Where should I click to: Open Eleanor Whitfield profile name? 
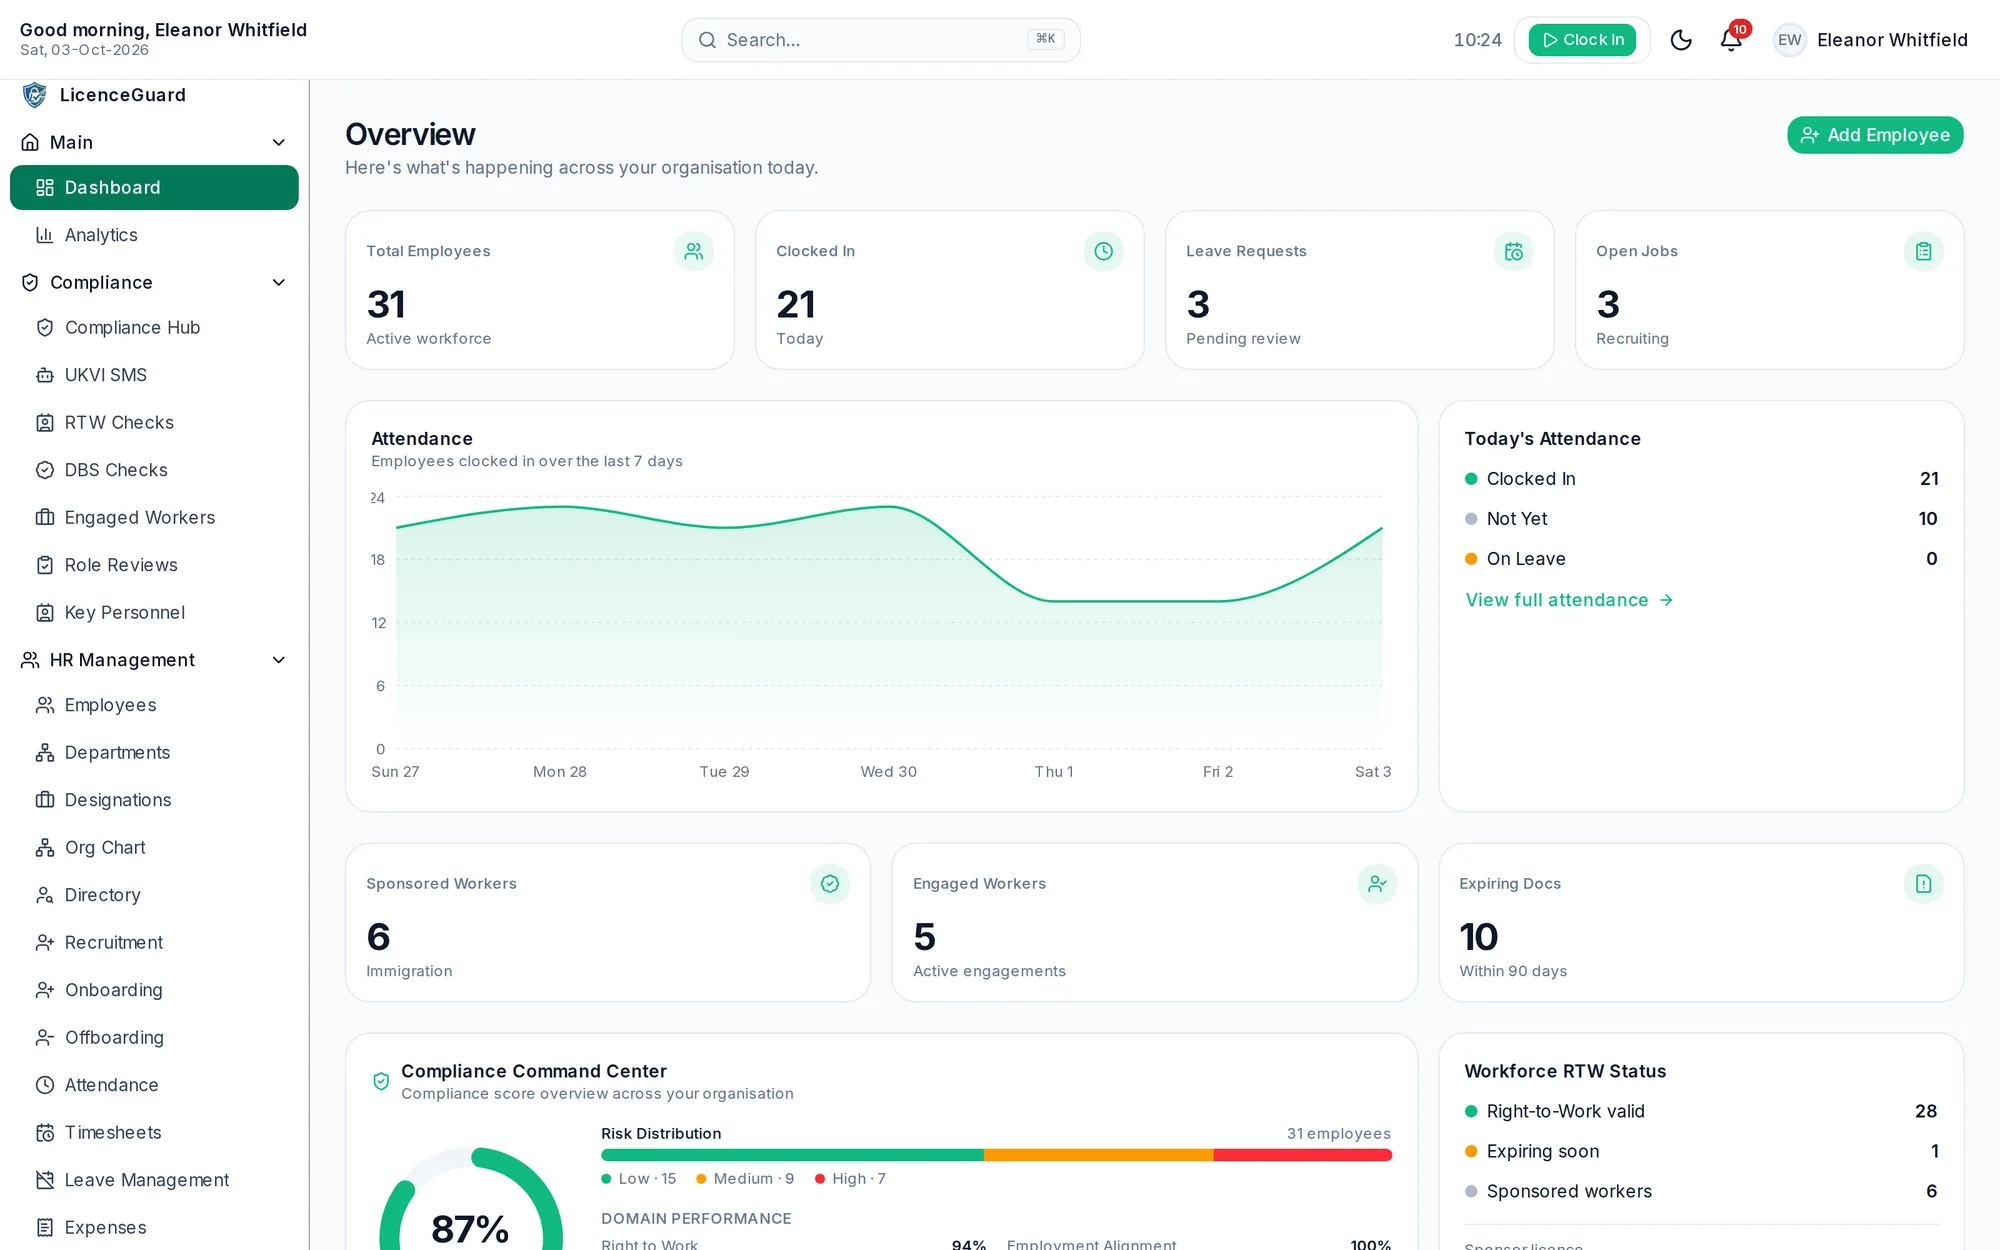[1892, 40]
